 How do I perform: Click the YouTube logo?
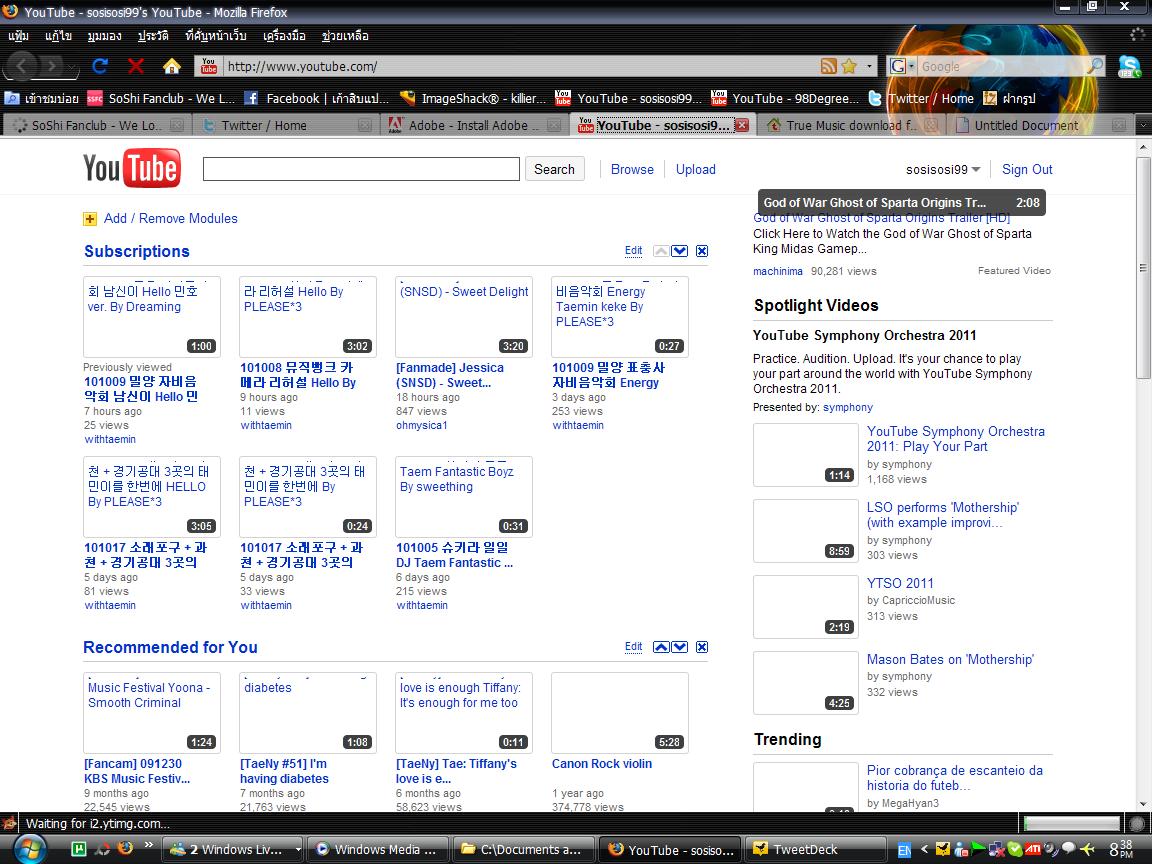[x=132, y=168]
